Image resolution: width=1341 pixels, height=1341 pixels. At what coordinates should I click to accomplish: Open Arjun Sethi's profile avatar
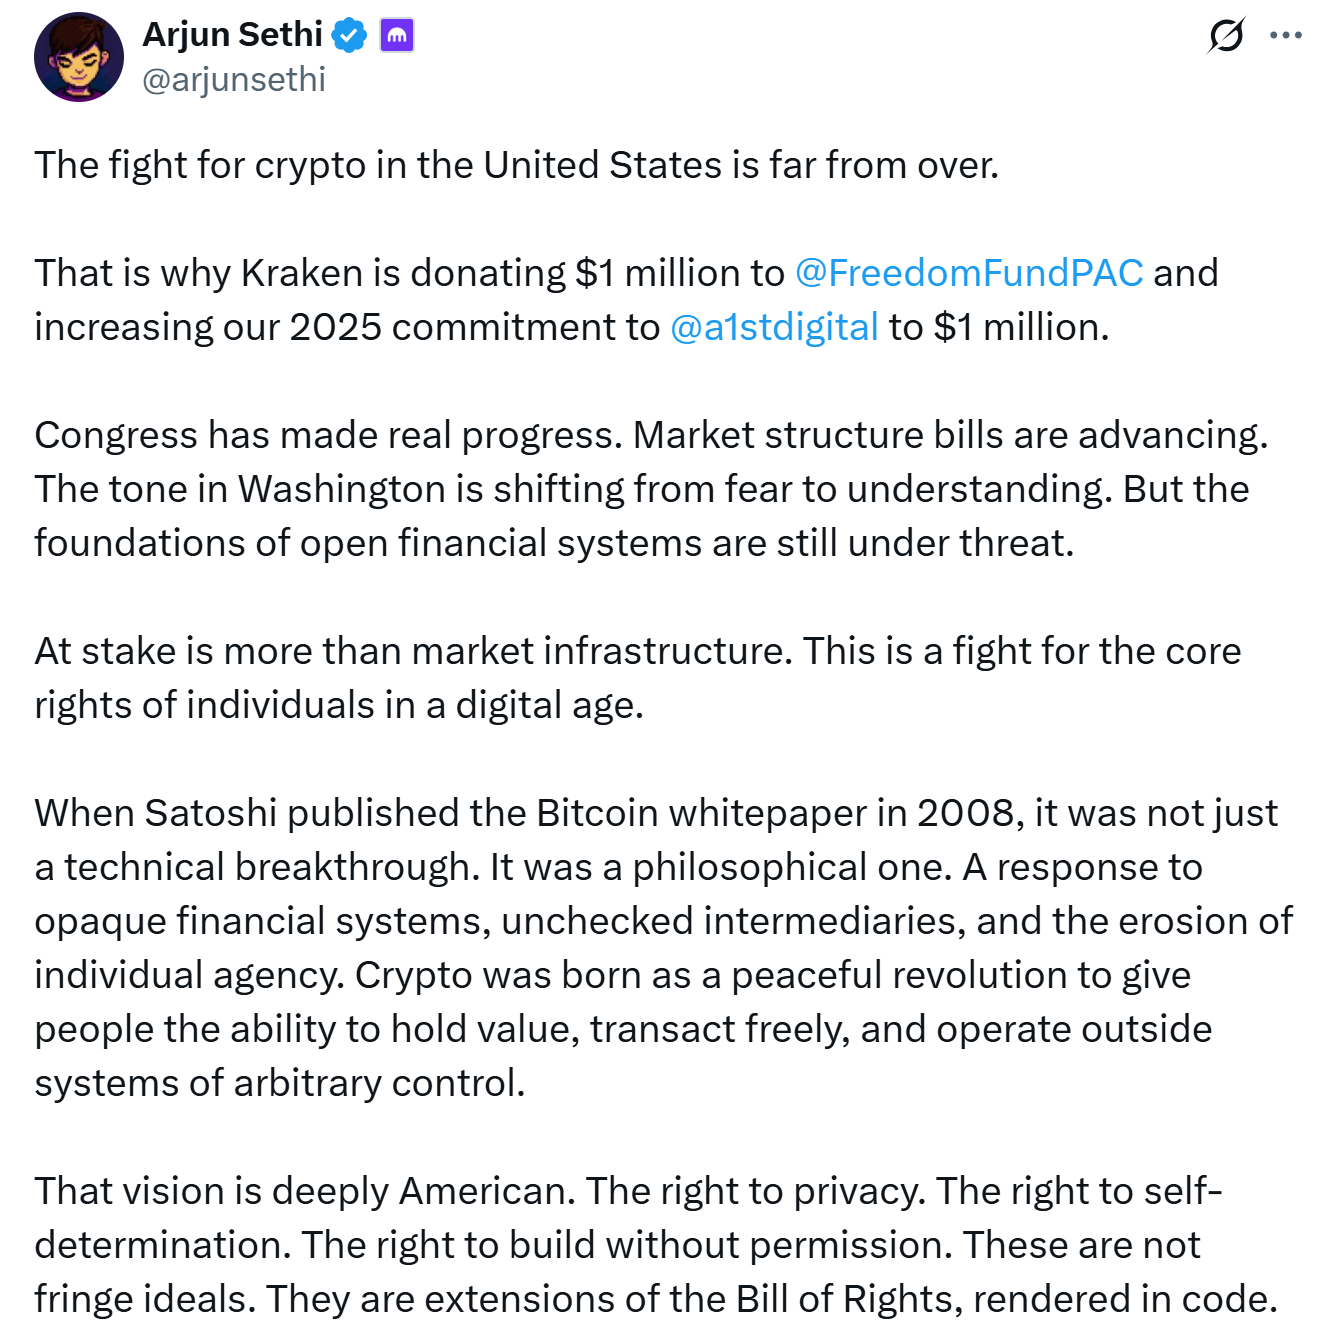coord(78,57)
